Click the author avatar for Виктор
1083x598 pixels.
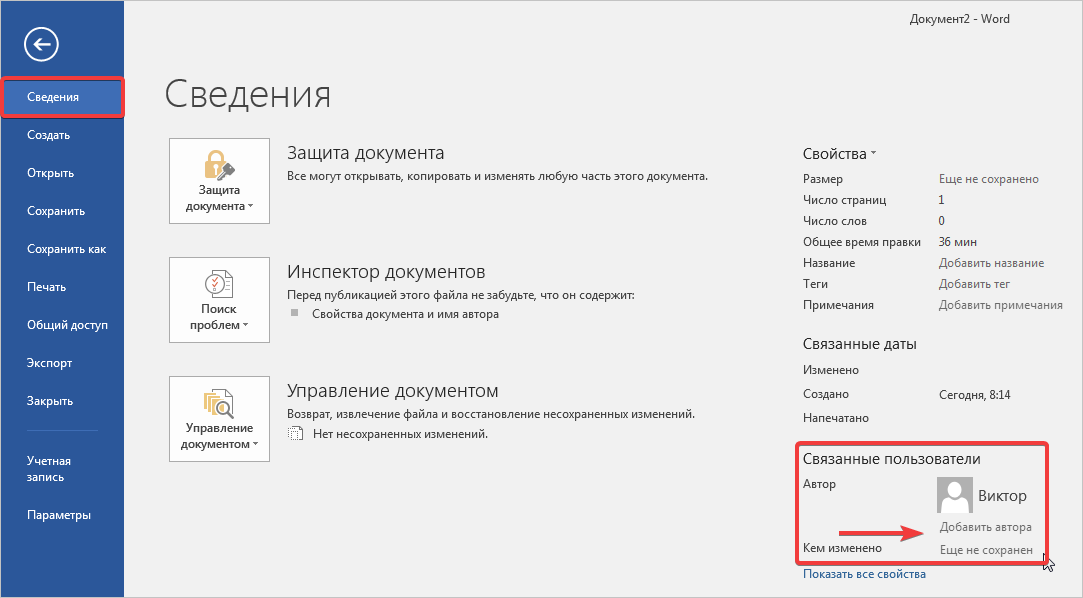tap(954, 496)
